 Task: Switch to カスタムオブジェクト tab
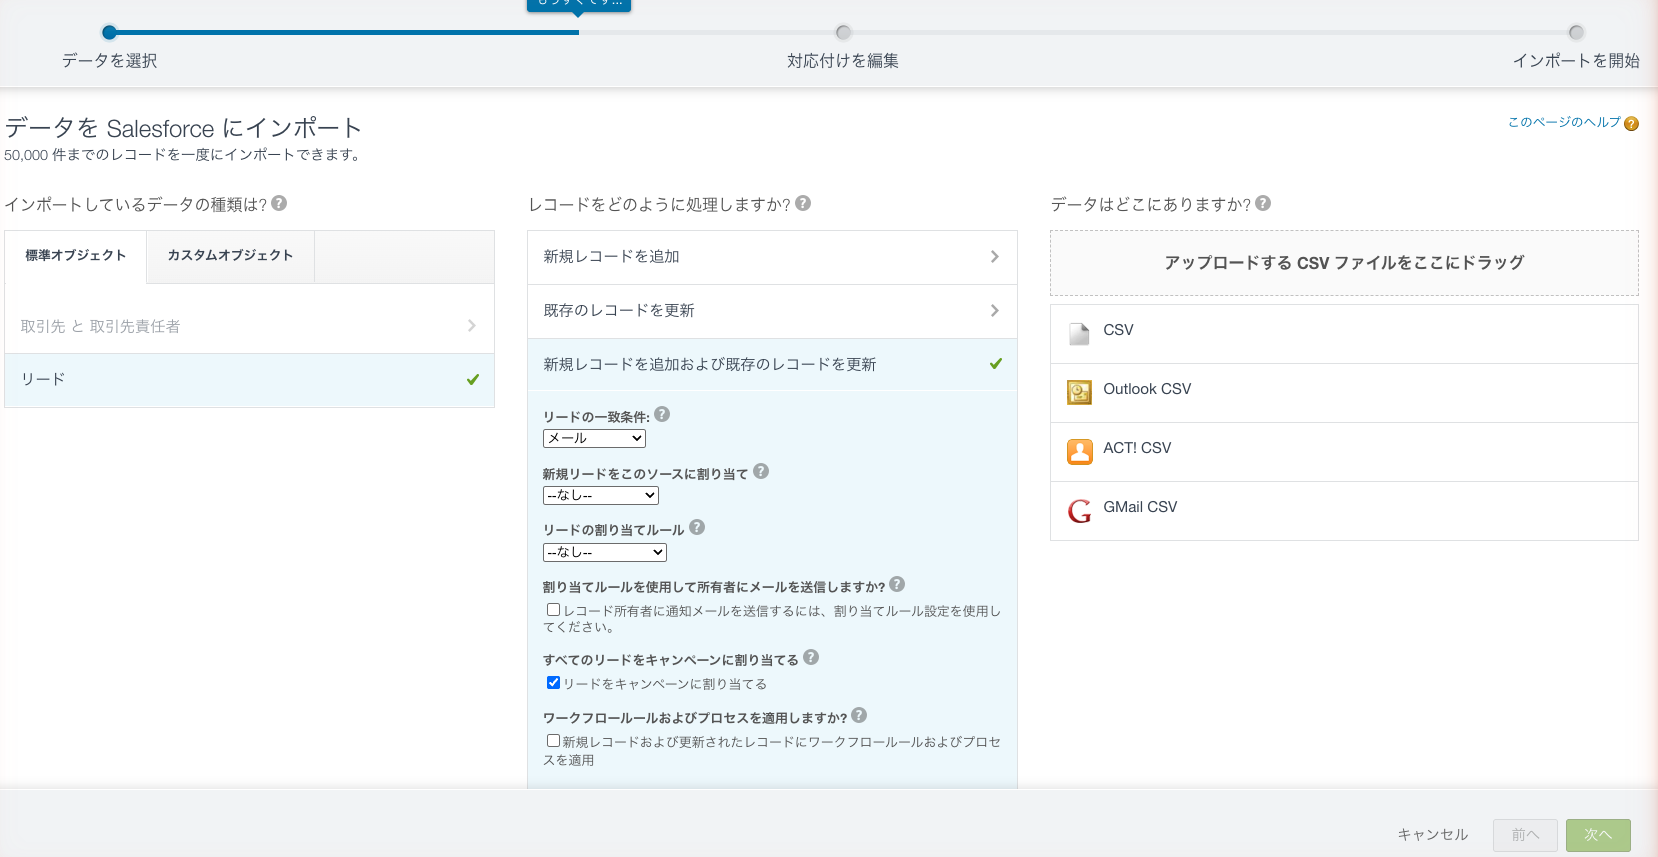click(x=230, y=256)
